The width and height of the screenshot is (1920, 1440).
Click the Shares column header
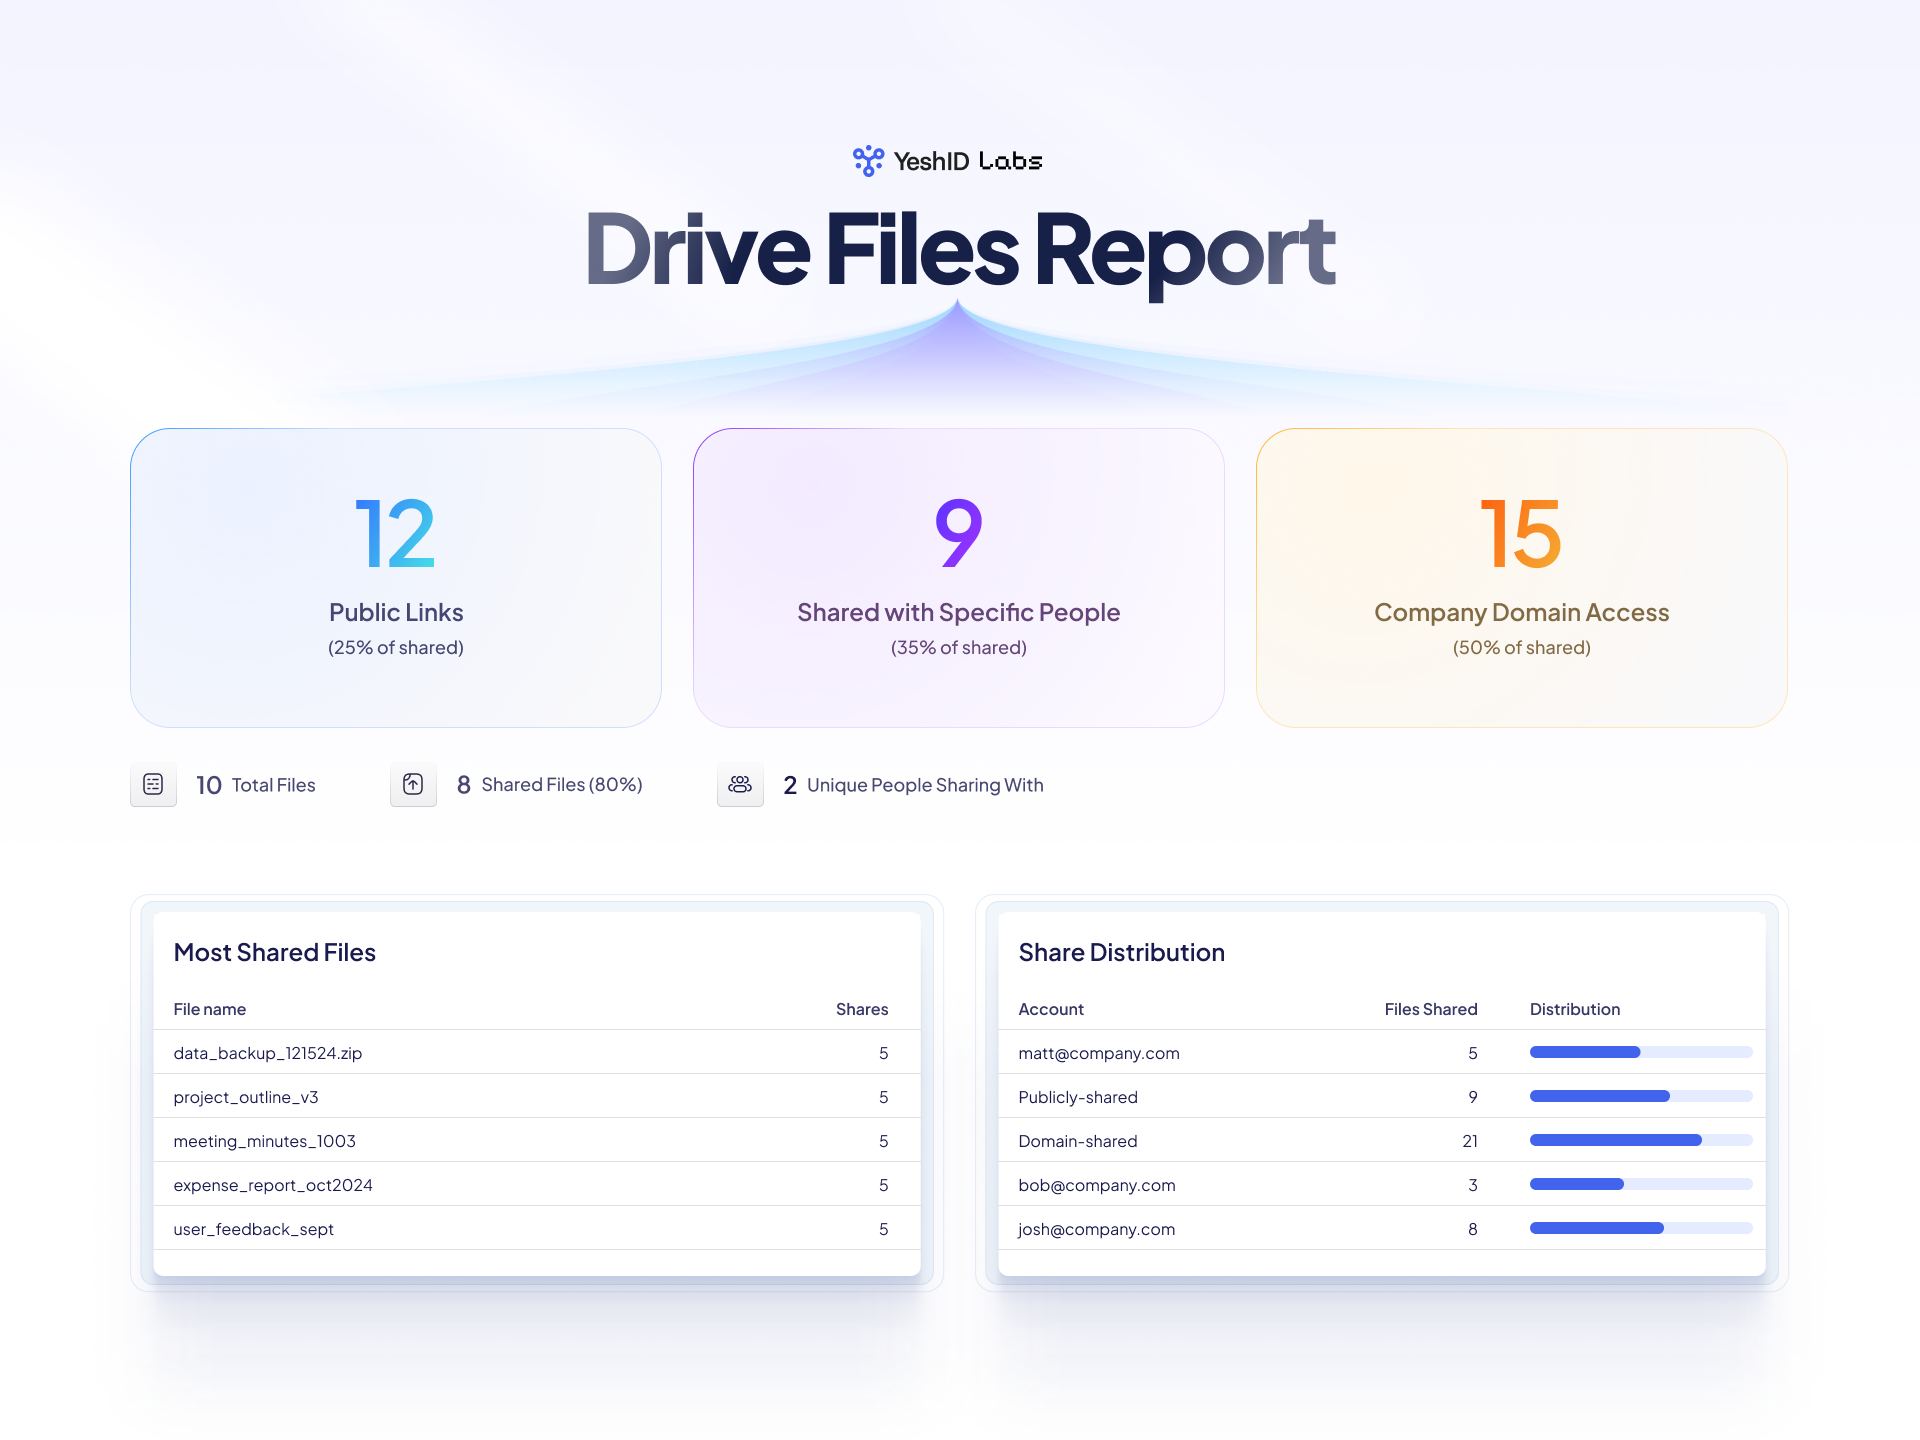[x=862, y=1009]
